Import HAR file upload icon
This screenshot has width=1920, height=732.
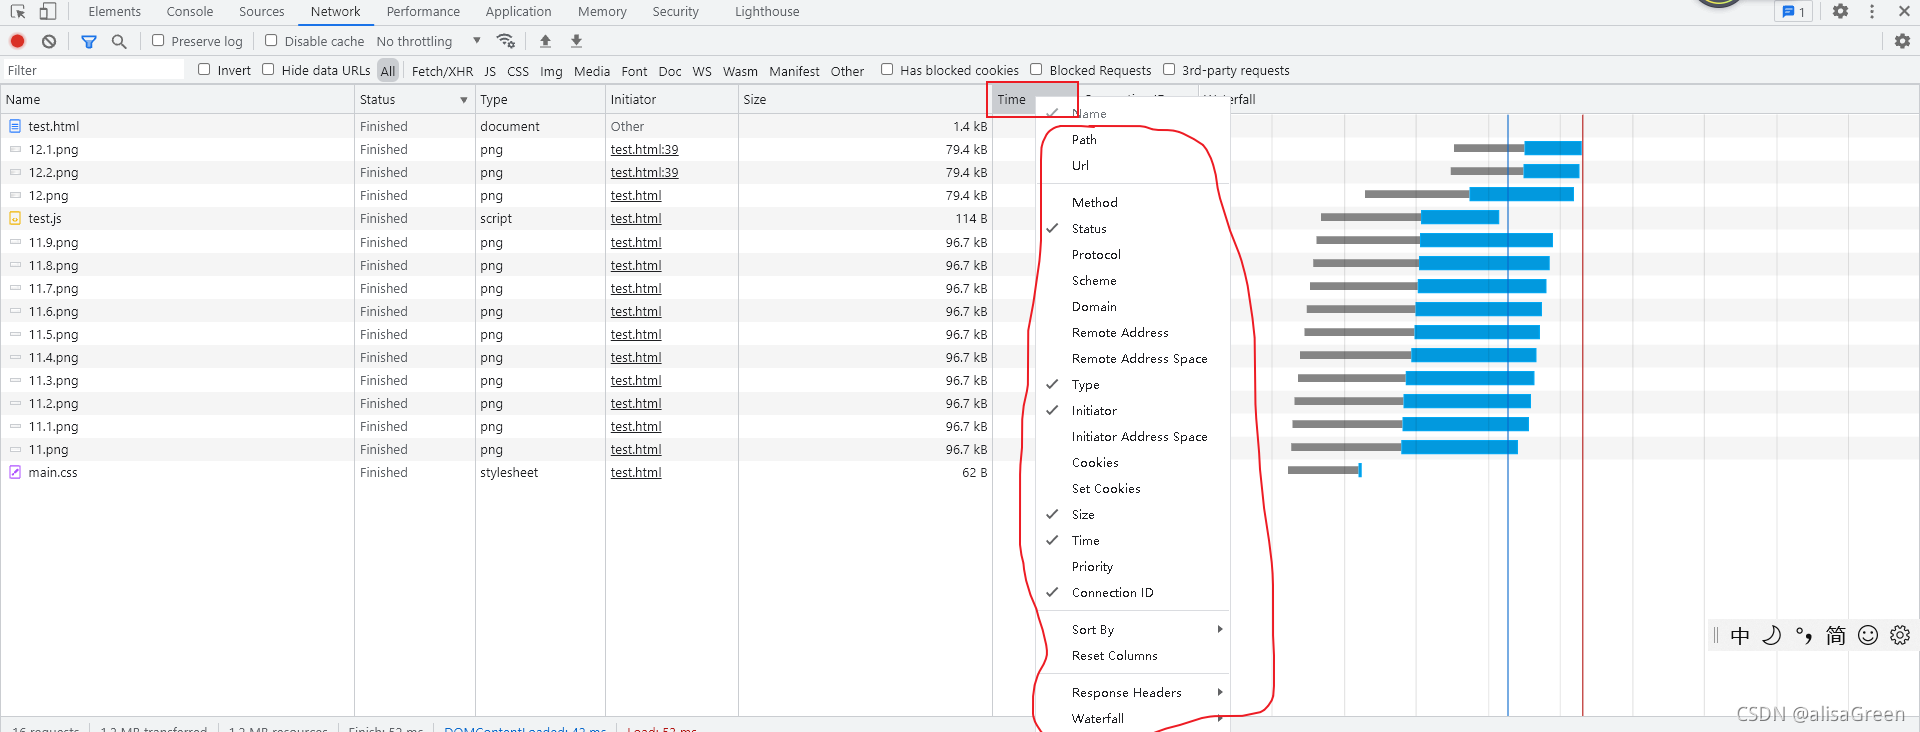tap(545, 41)
